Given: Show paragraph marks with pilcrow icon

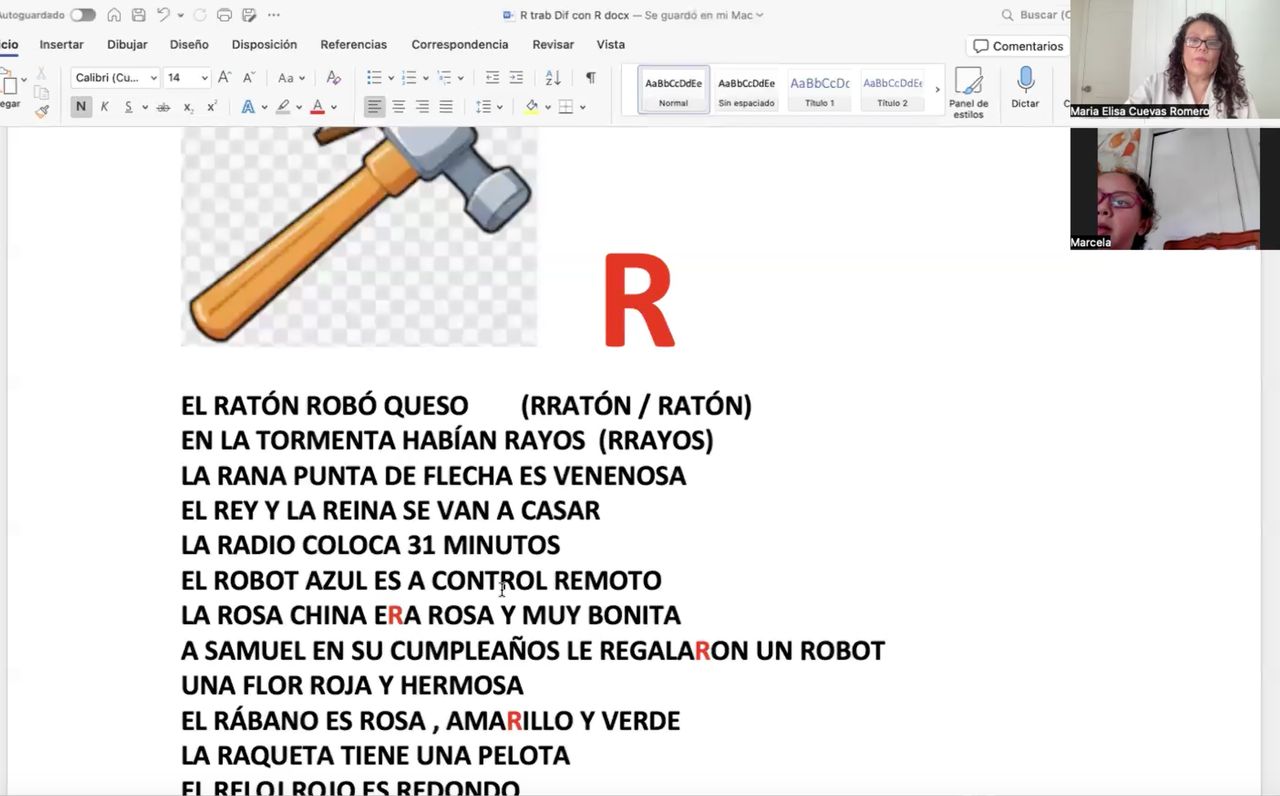Looking at the screenshot, I should tap(590, 78).
